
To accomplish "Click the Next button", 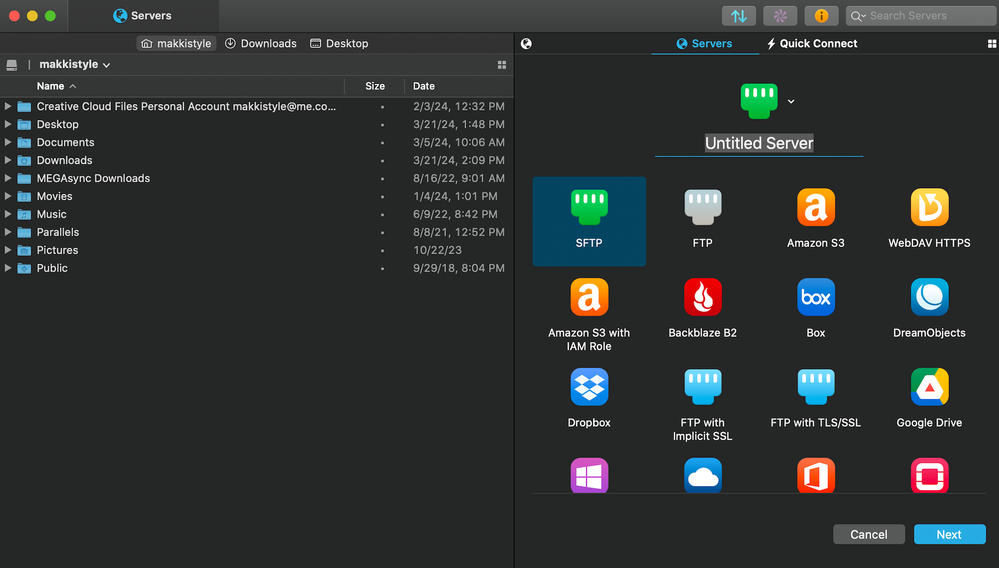I will (948, 535).
